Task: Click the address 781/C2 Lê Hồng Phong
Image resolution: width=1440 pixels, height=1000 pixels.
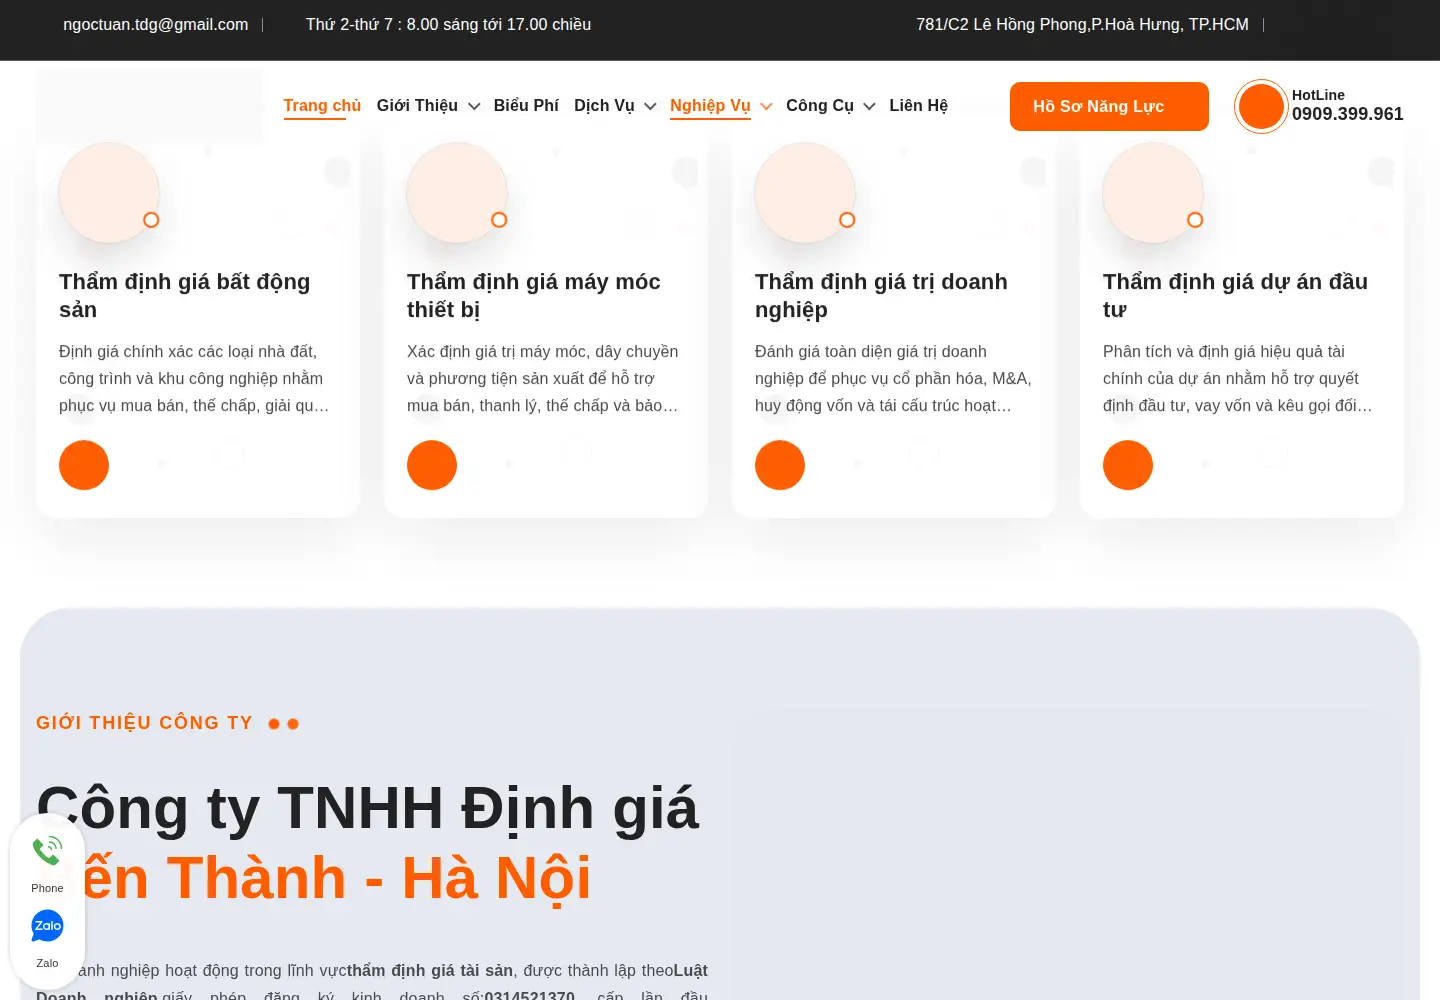Action: tap(1082, 24)
